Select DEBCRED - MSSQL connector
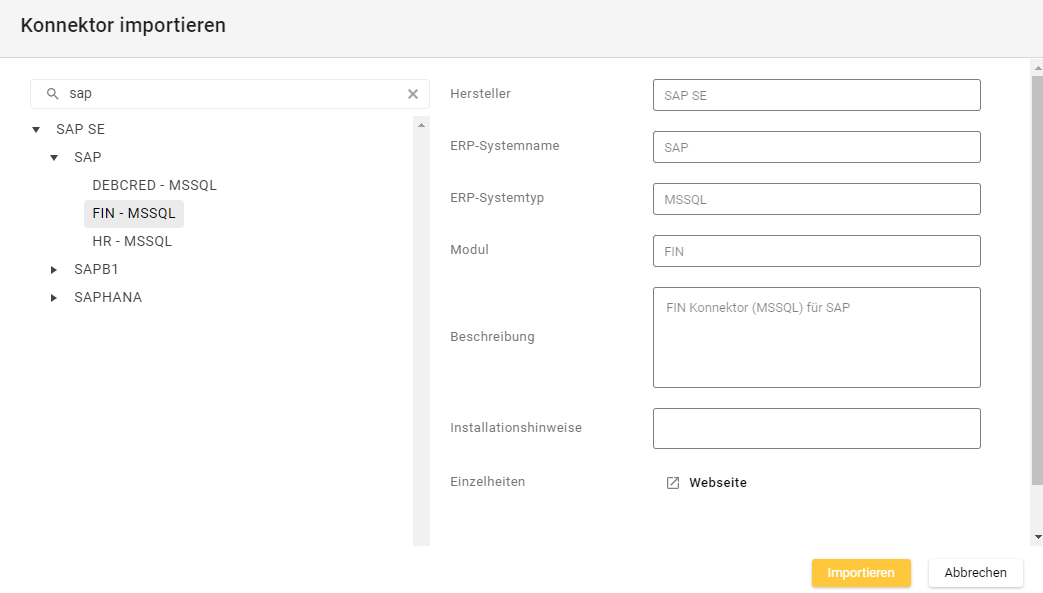 pyautogui.click(x=154, y=185)
